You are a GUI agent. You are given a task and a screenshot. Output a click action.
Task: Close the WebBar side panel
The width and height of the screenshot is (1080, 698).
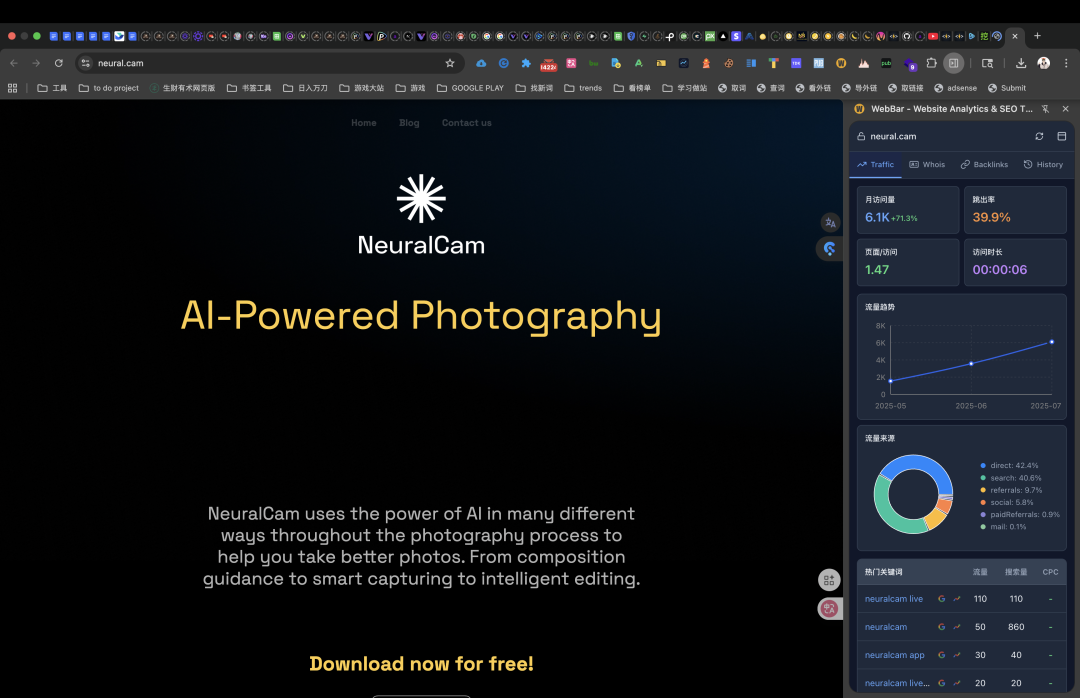[1066, 109]
